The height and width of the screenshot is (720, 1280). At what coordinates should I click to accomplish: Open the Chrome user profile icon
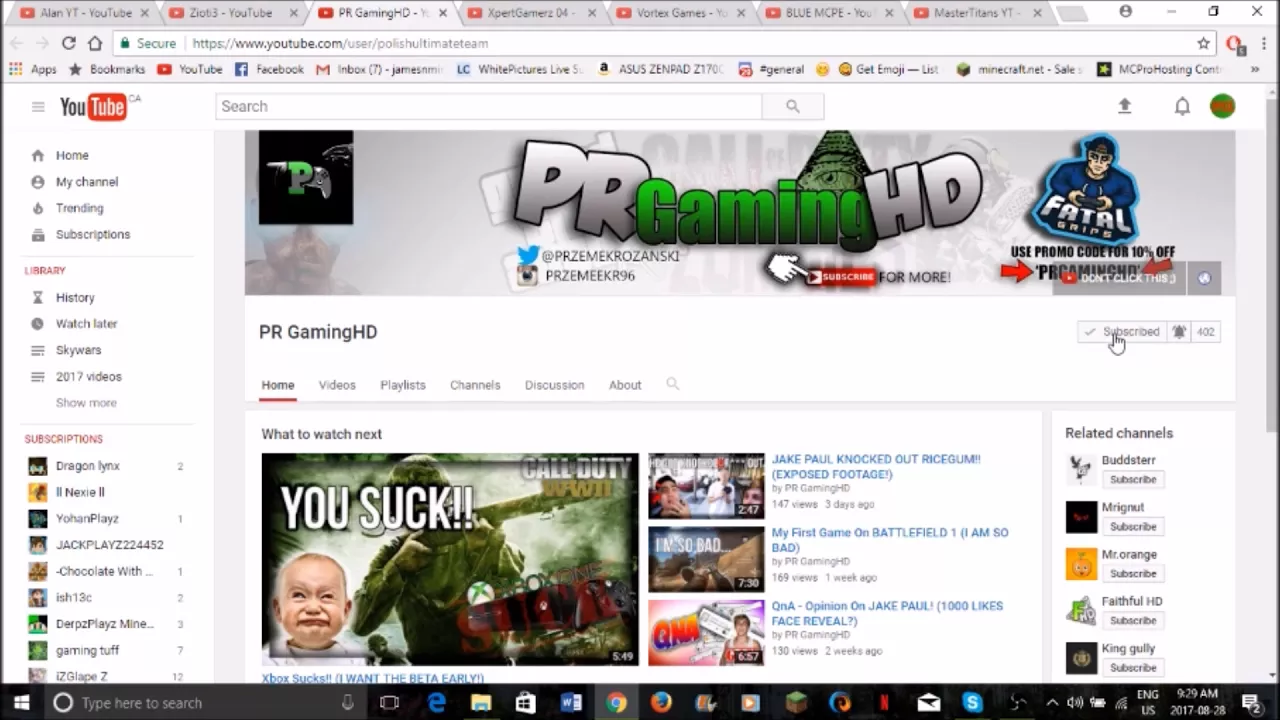pos(1126,12)
